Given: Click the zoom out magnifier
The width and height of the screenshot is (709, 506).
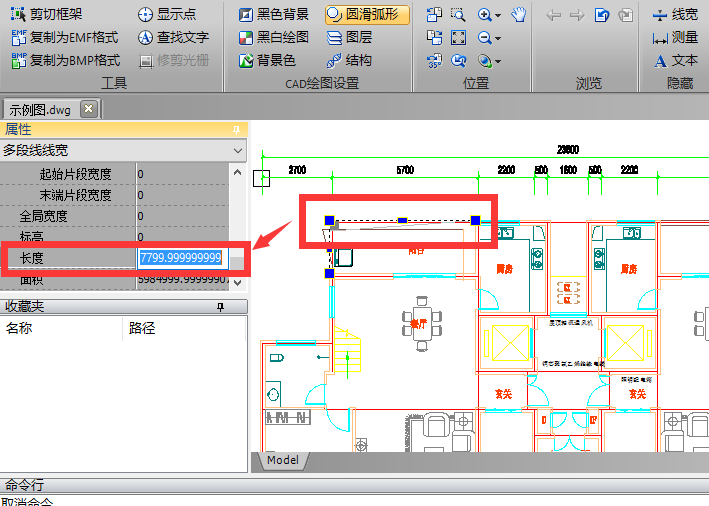Looking at the screenshot, I should pos(484,38).
